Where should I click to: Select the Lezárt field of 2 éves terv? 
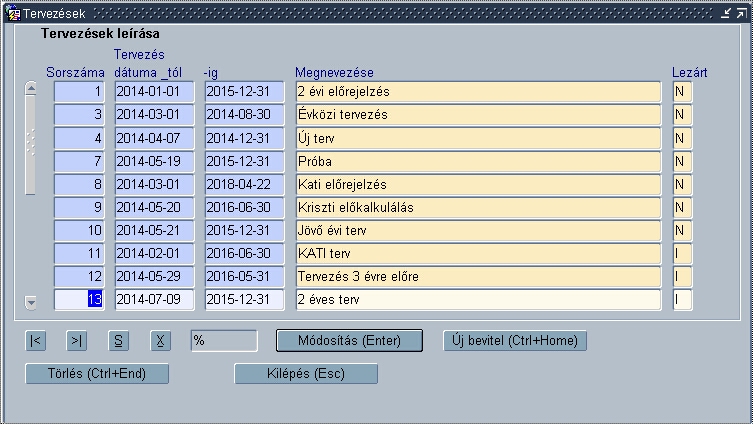[x=682, y=299]
